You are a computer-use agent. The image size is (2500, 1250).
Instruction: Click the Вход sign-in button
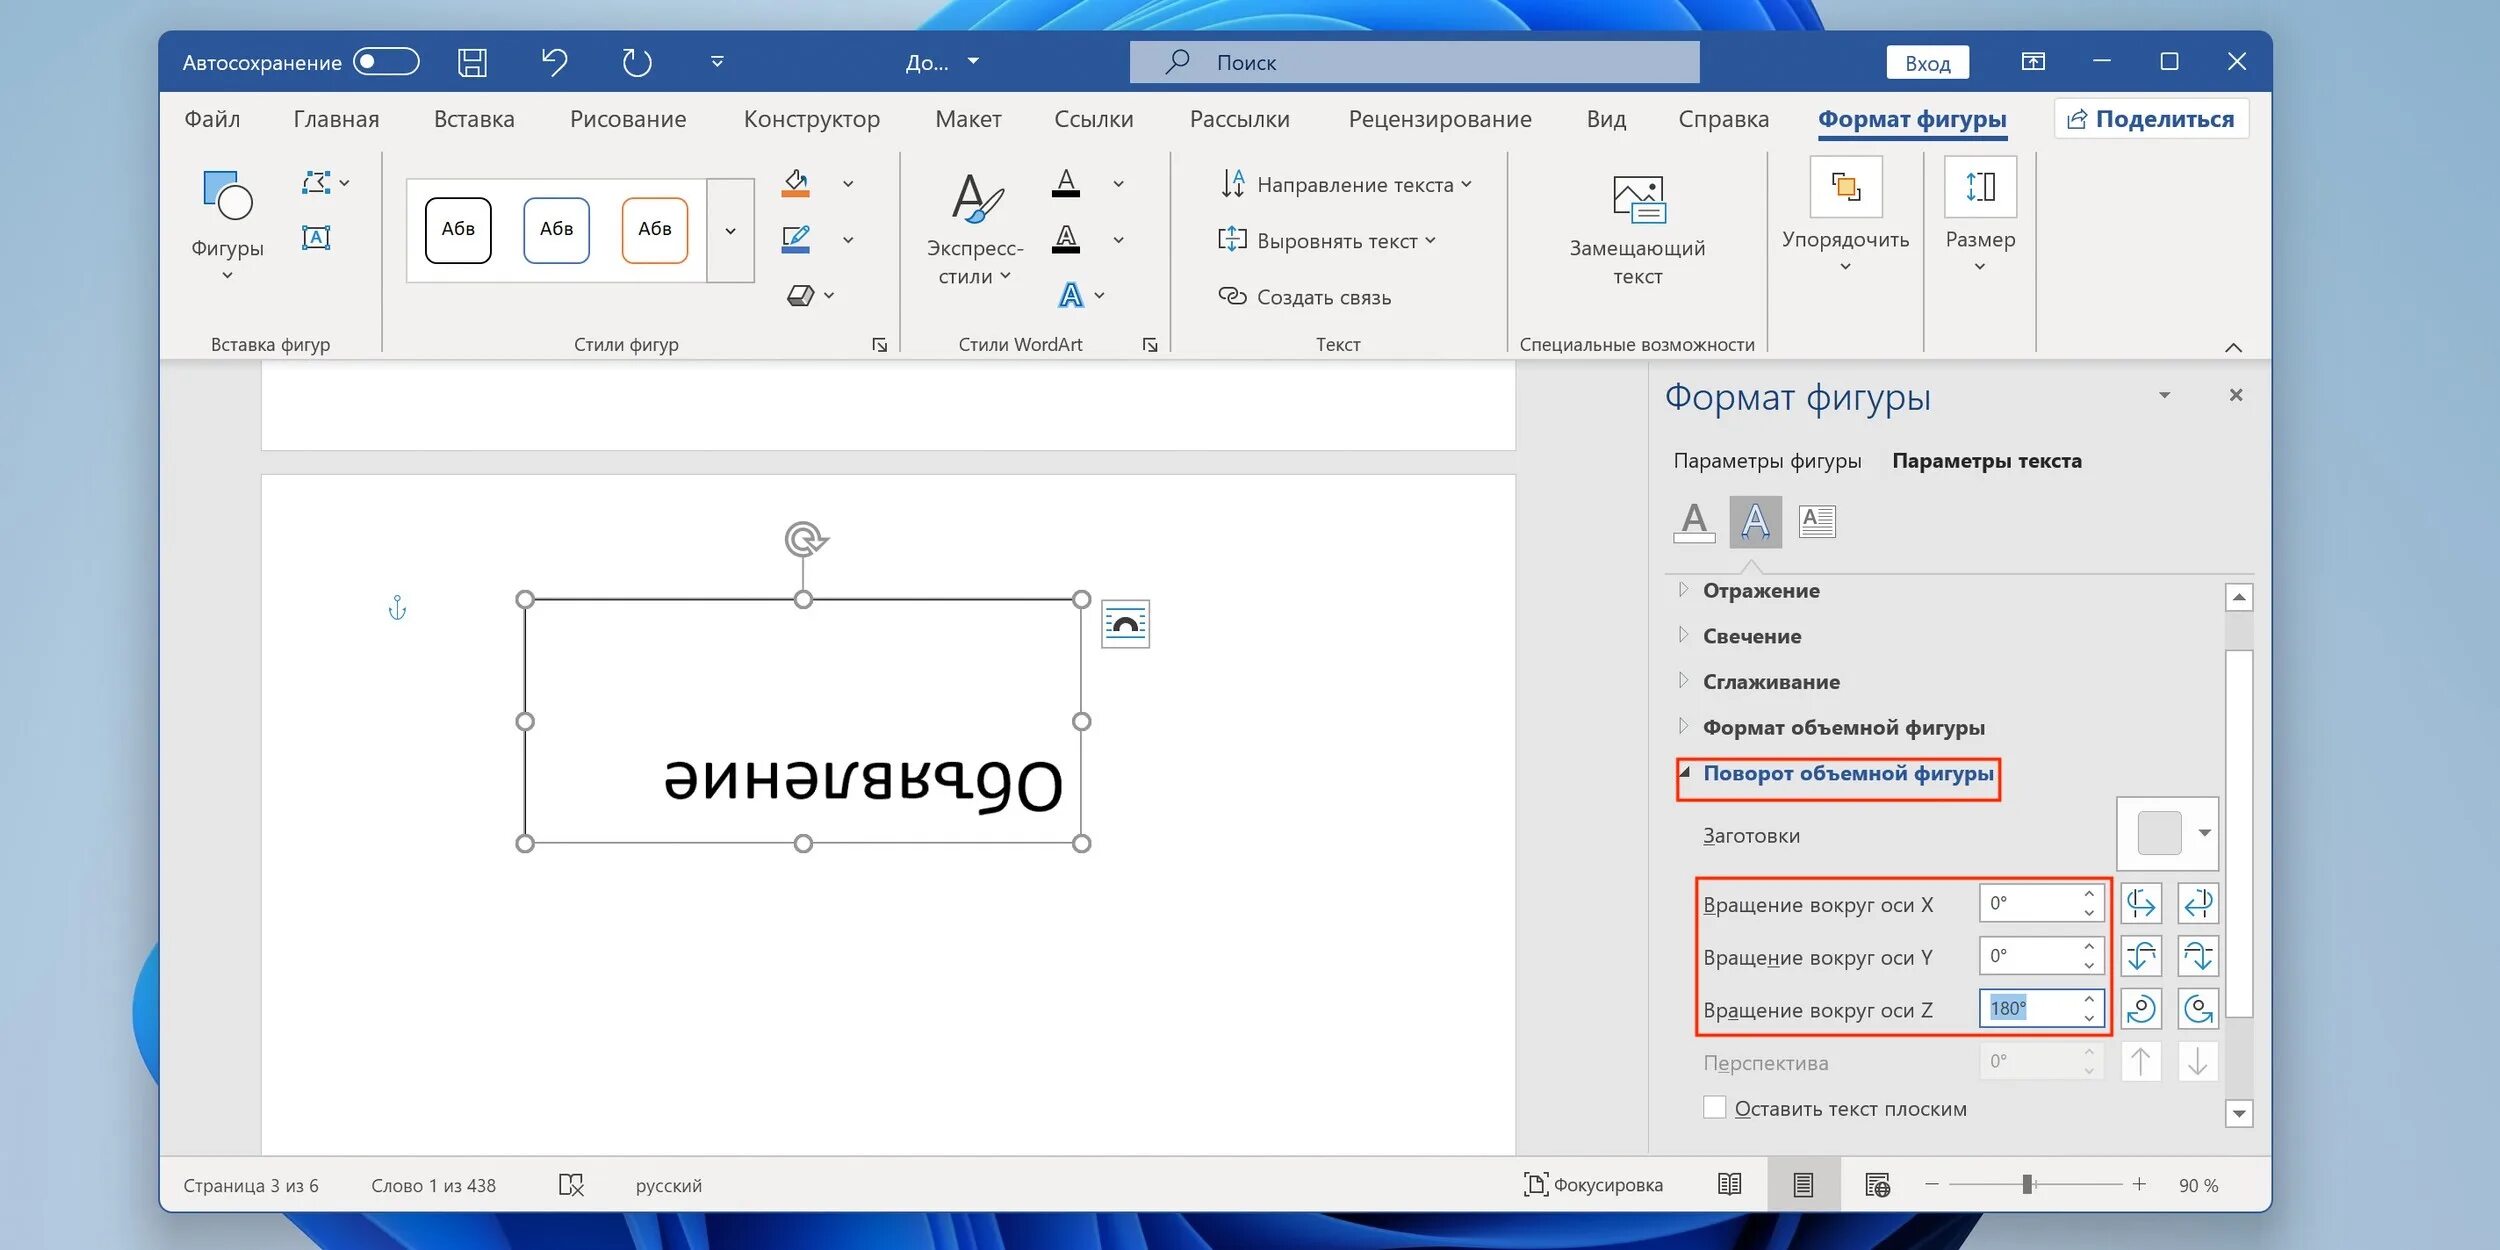point(1926,63)
